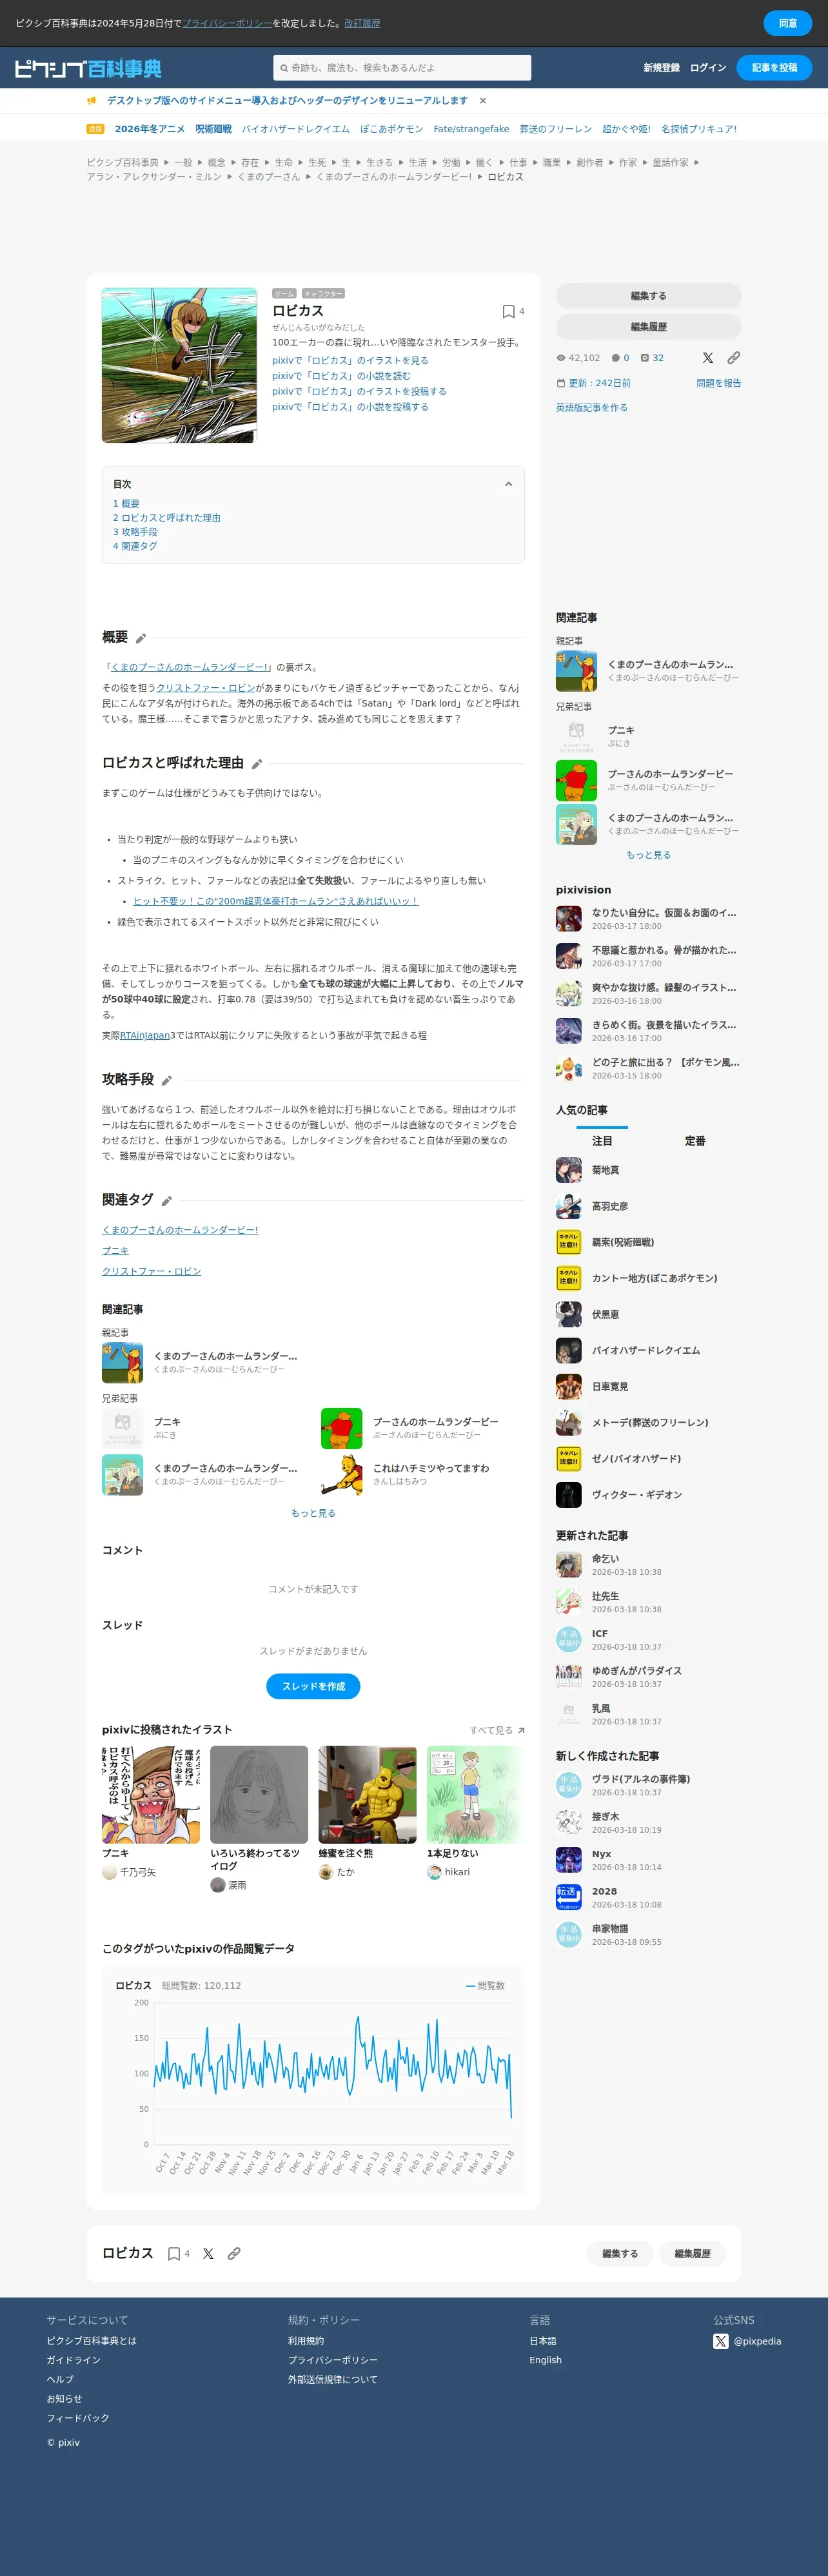Viewport: 828px width, 2576px height.
Task: Click たか author avatar
Action: [326, 1872]
